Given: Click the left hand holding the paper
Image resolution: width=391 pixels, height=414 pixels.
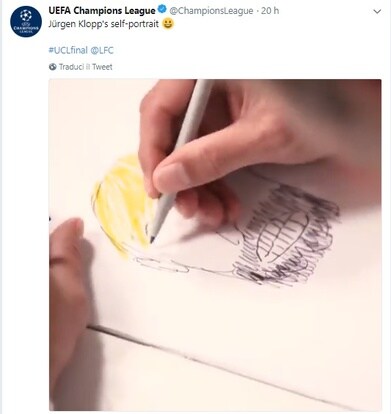Looking at the screenshot, I should pos(68,300).
